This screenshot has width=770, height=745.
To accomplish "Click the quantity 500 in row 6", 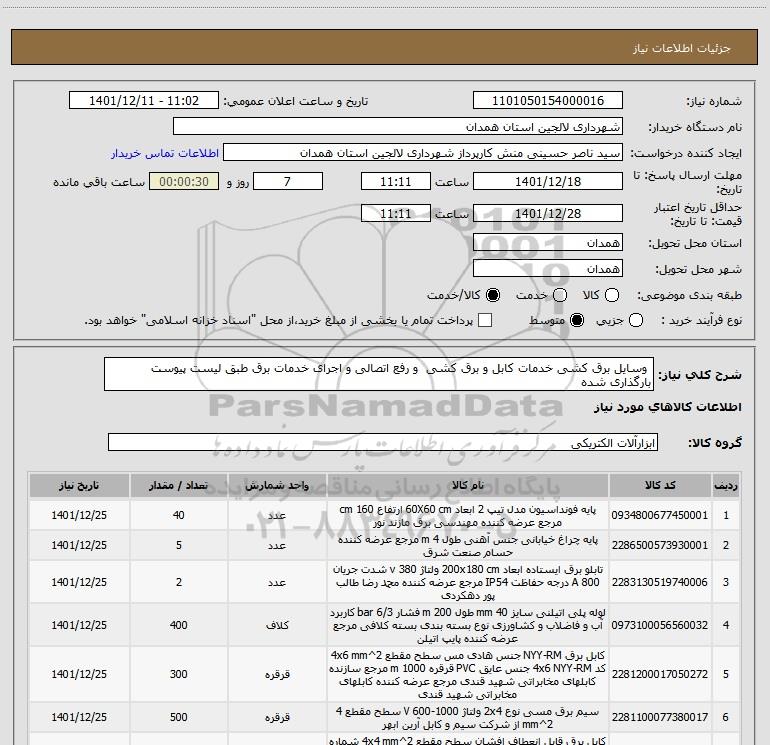I will (x=179, y=717).
